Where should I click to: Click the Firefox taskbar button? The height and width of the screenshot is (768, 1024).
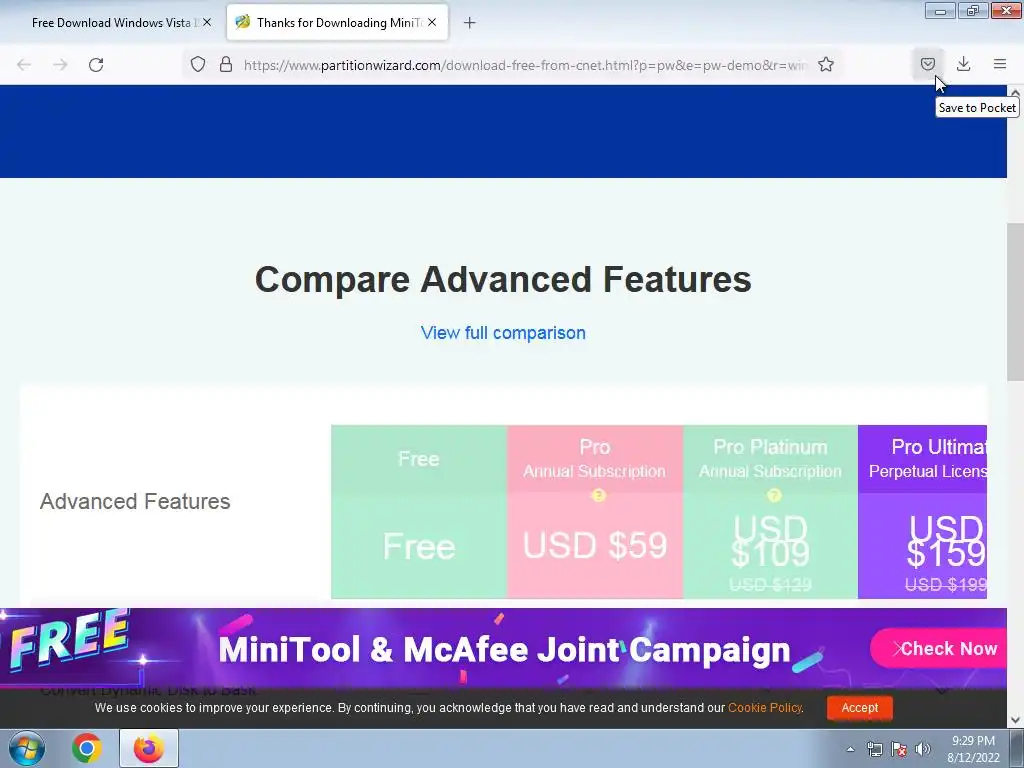pos(149,748)
